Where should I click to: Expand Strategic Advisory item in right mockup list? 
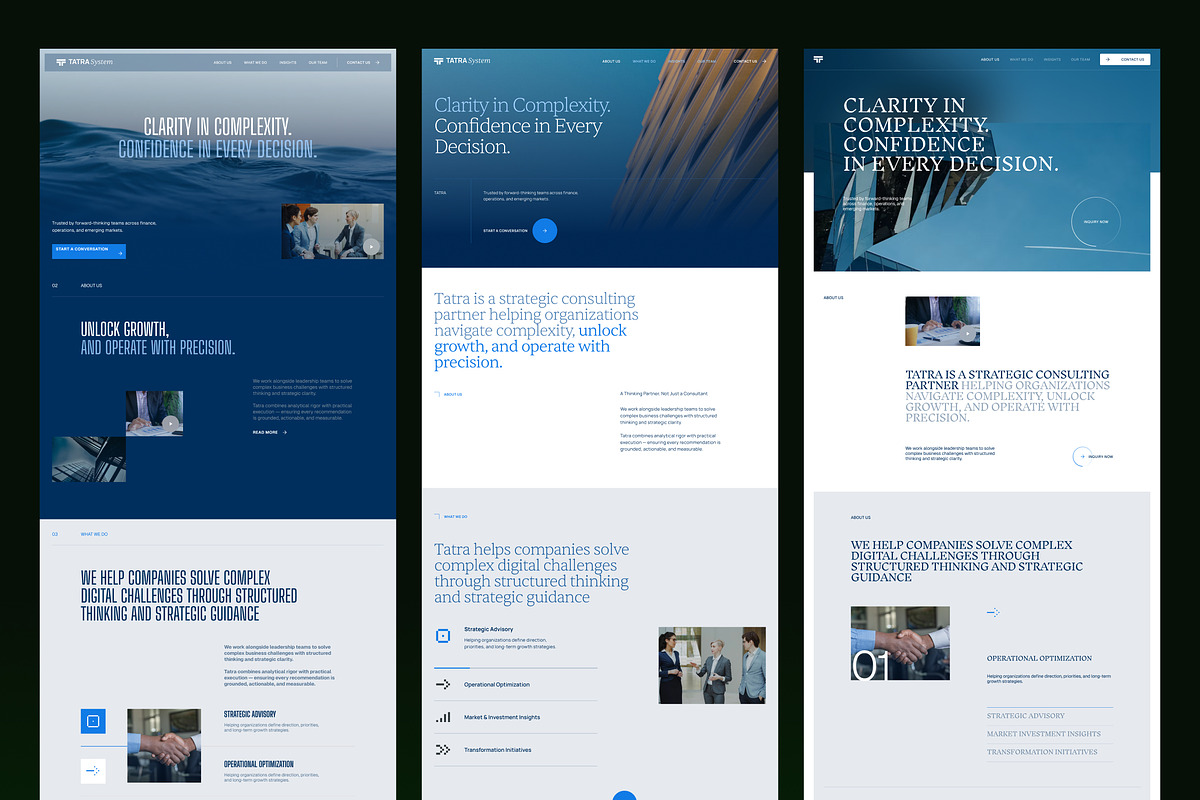click(x=1049, y=716)
